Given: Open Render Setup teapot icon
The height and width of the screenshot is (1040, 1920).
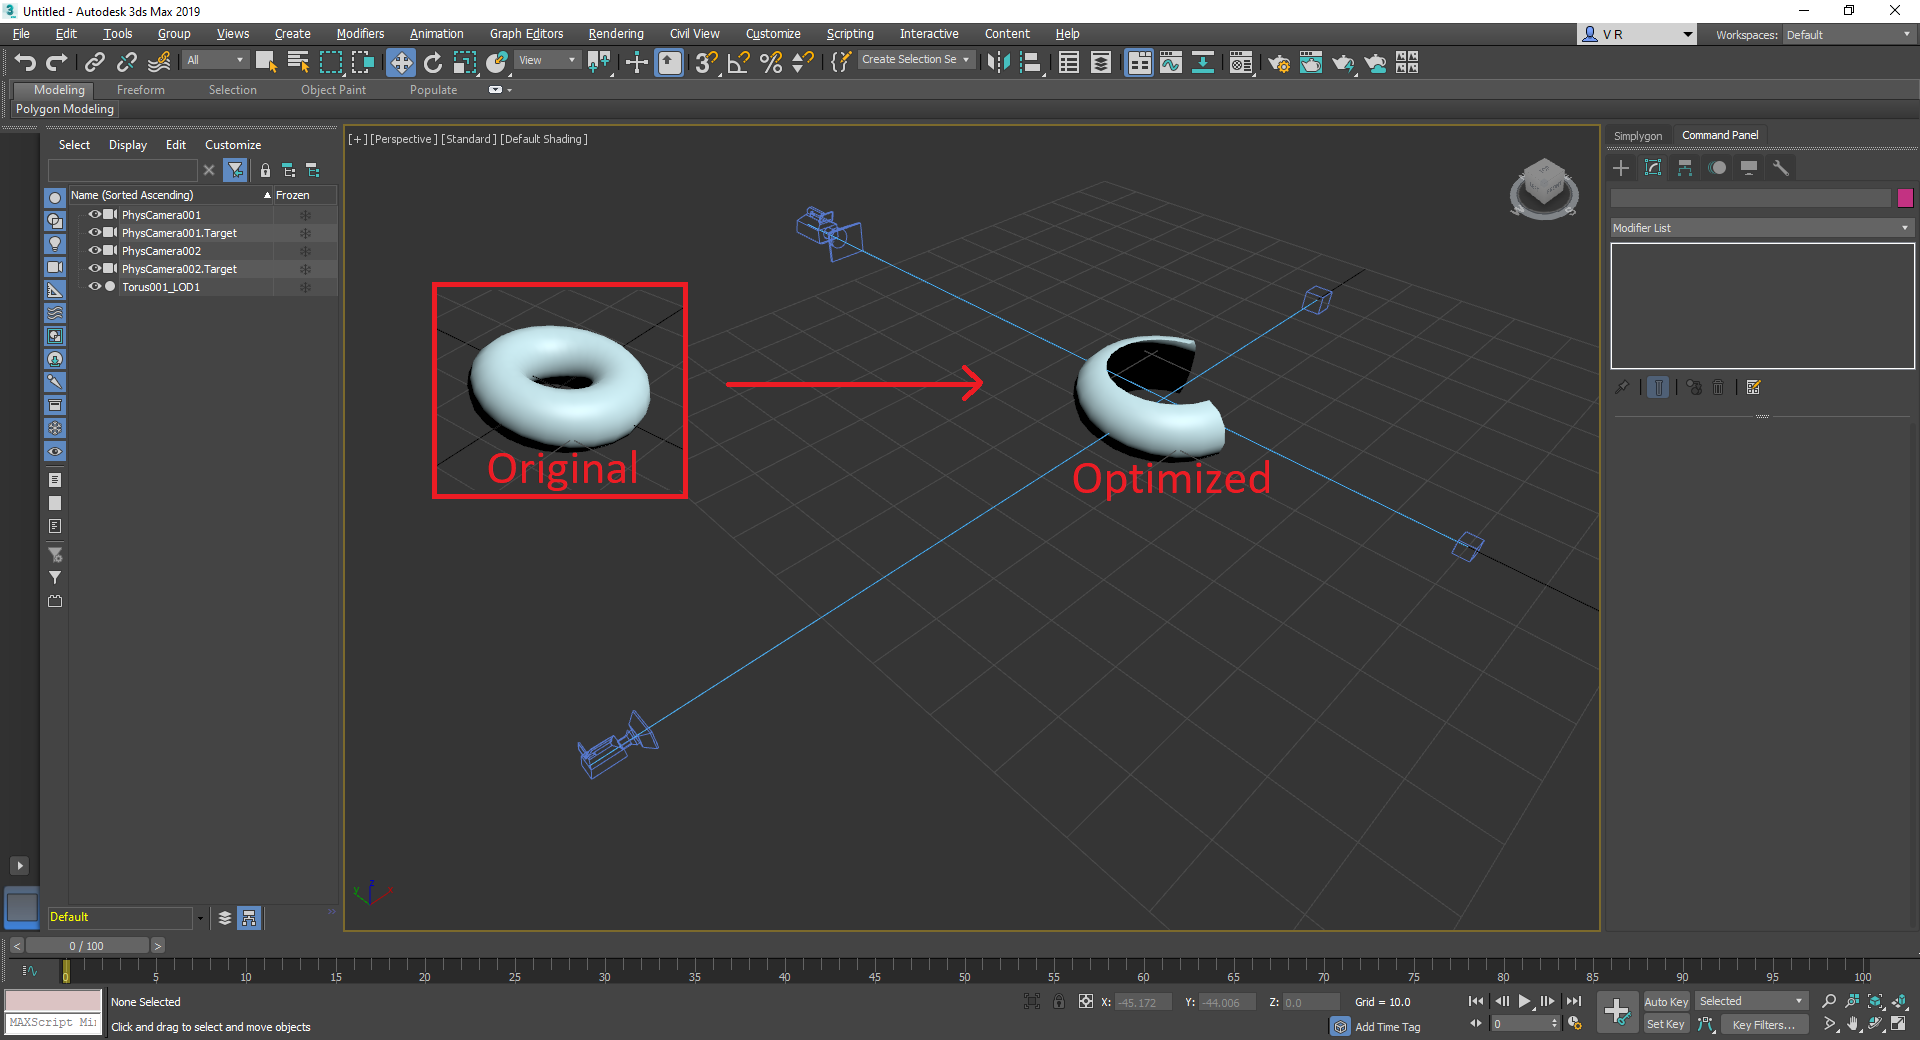Looking at the screenshot, I should point(1278,63).
